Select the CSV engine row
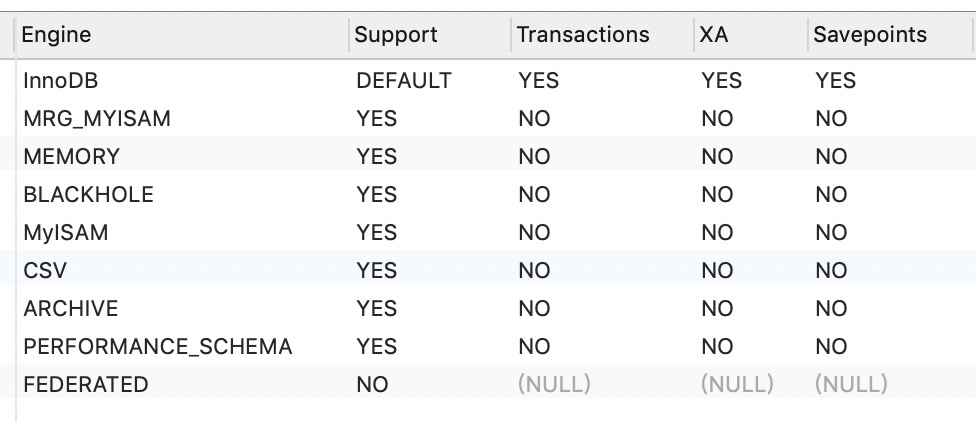The height and width of the screenshot is (422, 976). coord(45,271)
